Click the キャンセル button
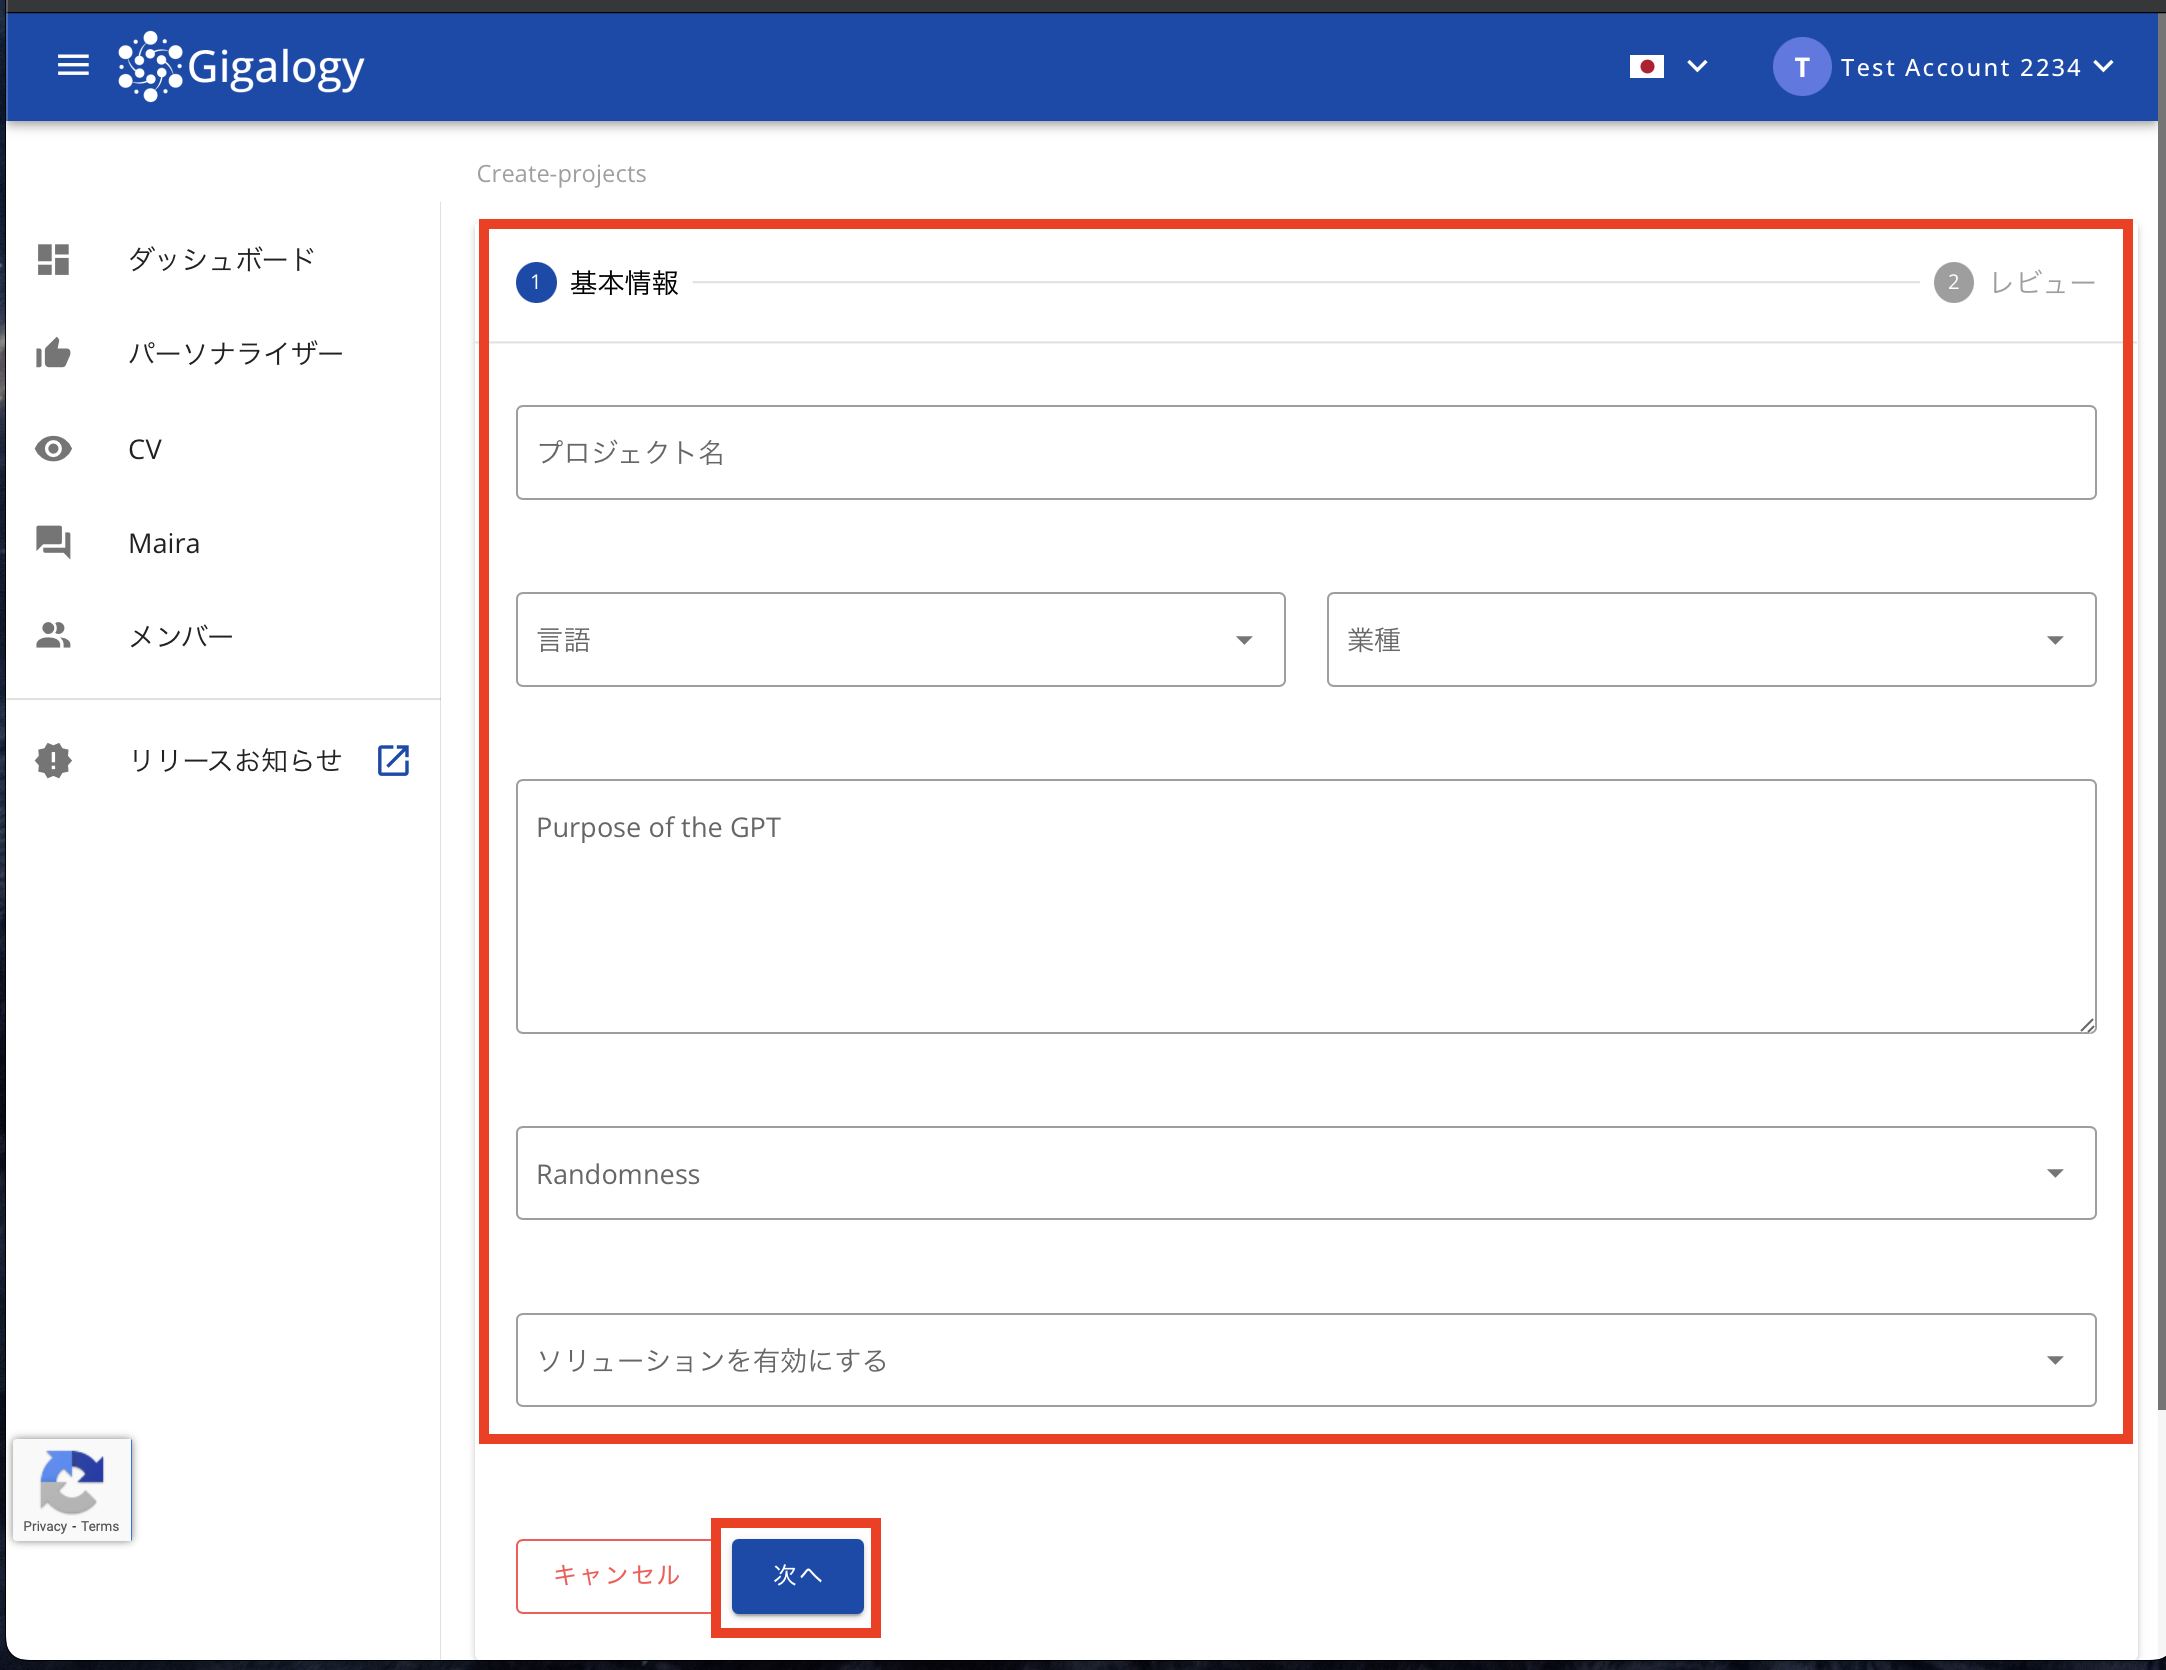The height and width of the screenshot is (1670, 2166). click(616, 1575)
